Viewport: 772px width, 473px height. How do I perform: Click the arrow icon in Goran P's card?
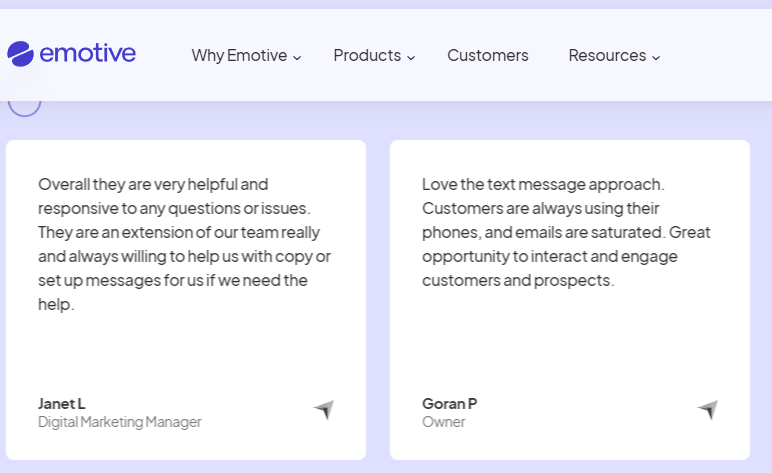click(707, 410)
